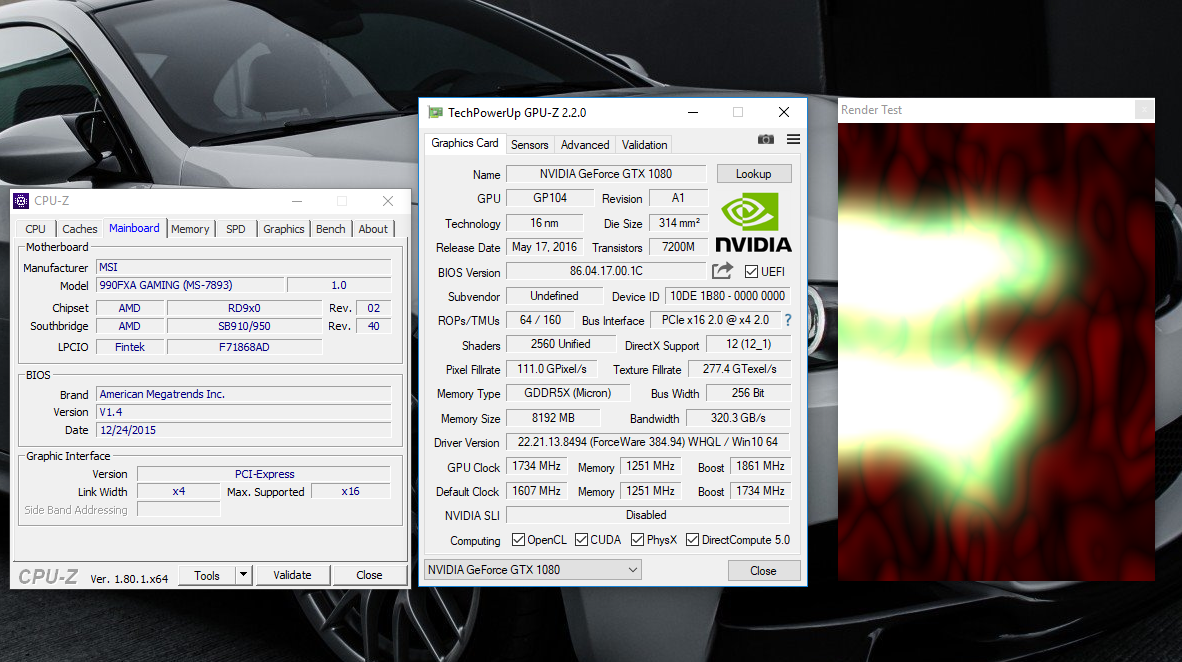Take a screenshot with GPU-Z camera icon
Viewport: 1182px width, 662px height.
765,139
